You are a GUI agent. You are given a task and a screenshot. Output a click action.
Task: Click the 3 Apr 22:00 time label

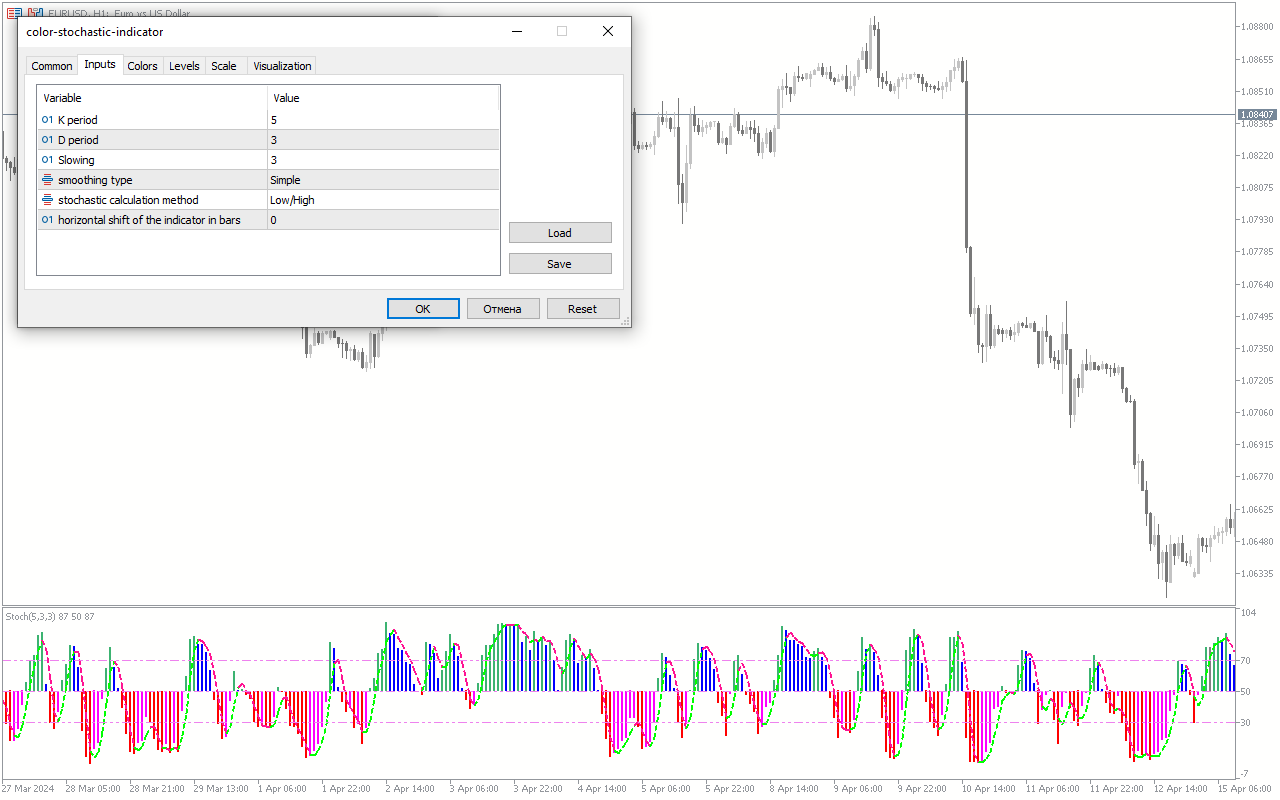click(537, 789)
